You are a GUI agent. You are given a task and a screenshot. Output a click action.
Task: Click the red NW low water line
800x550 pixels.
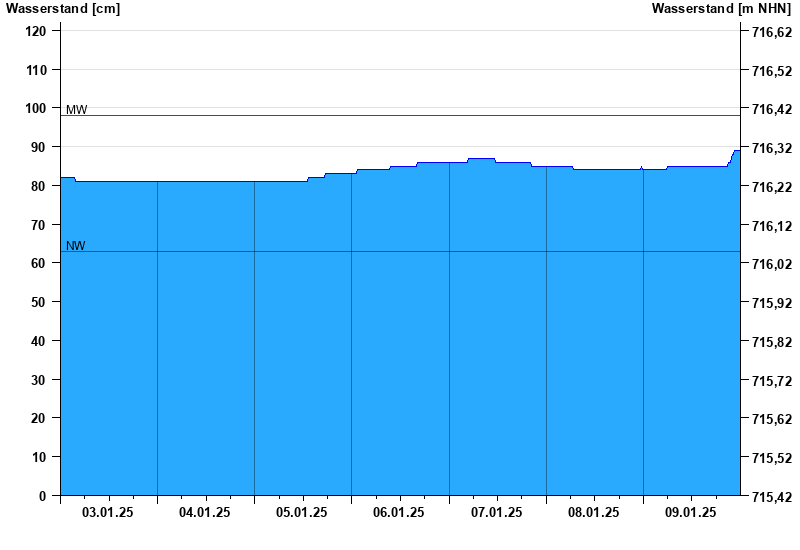coord(401,252)
